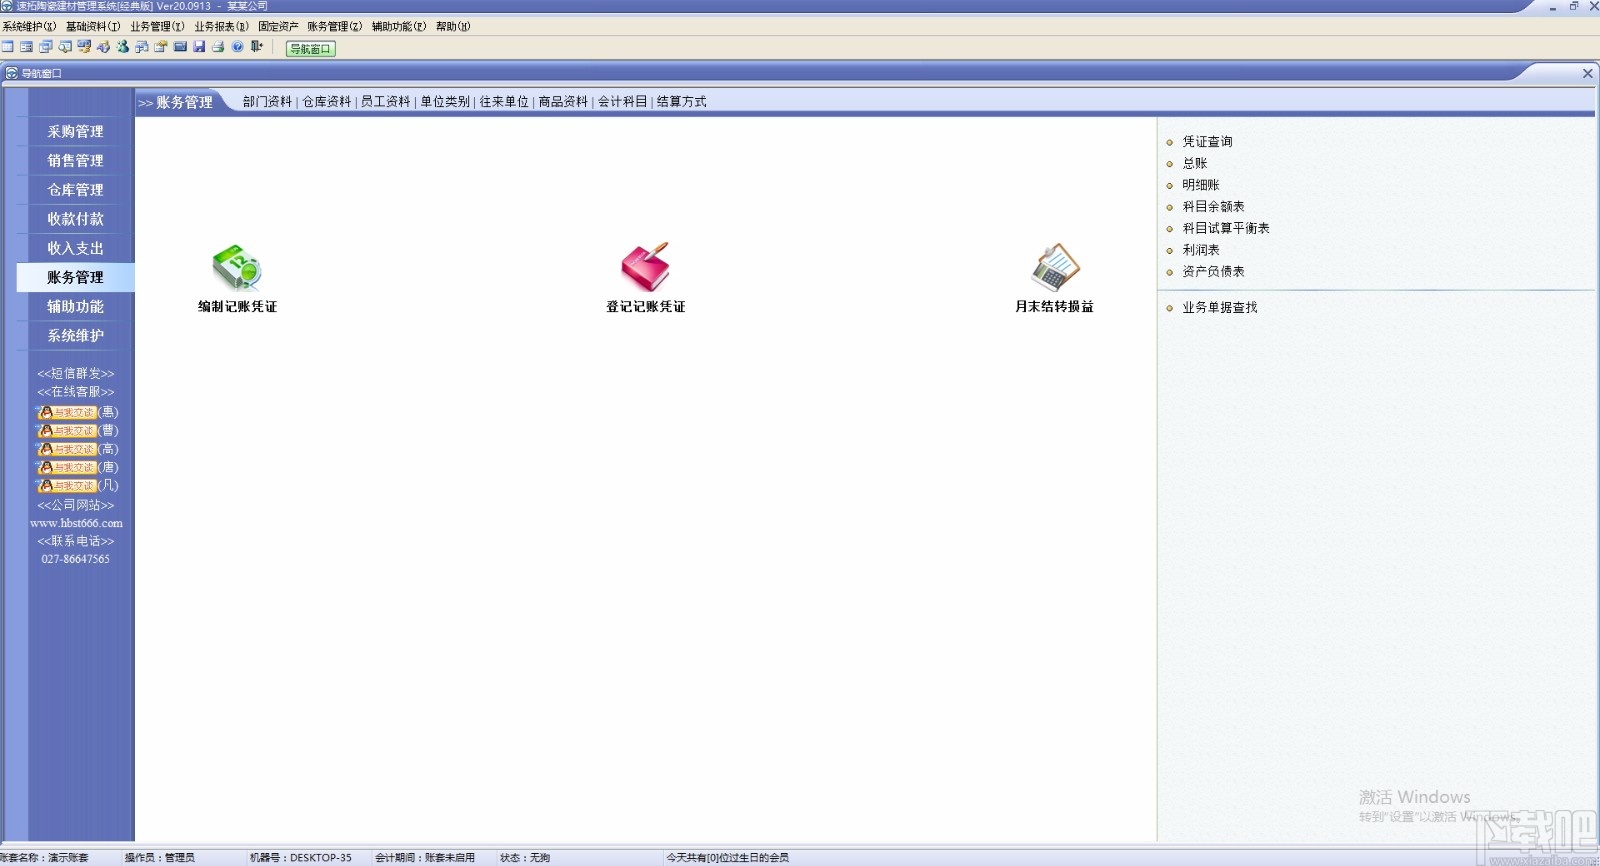Click the <<短信群发>> sidebar link

(x=76, y=374)
